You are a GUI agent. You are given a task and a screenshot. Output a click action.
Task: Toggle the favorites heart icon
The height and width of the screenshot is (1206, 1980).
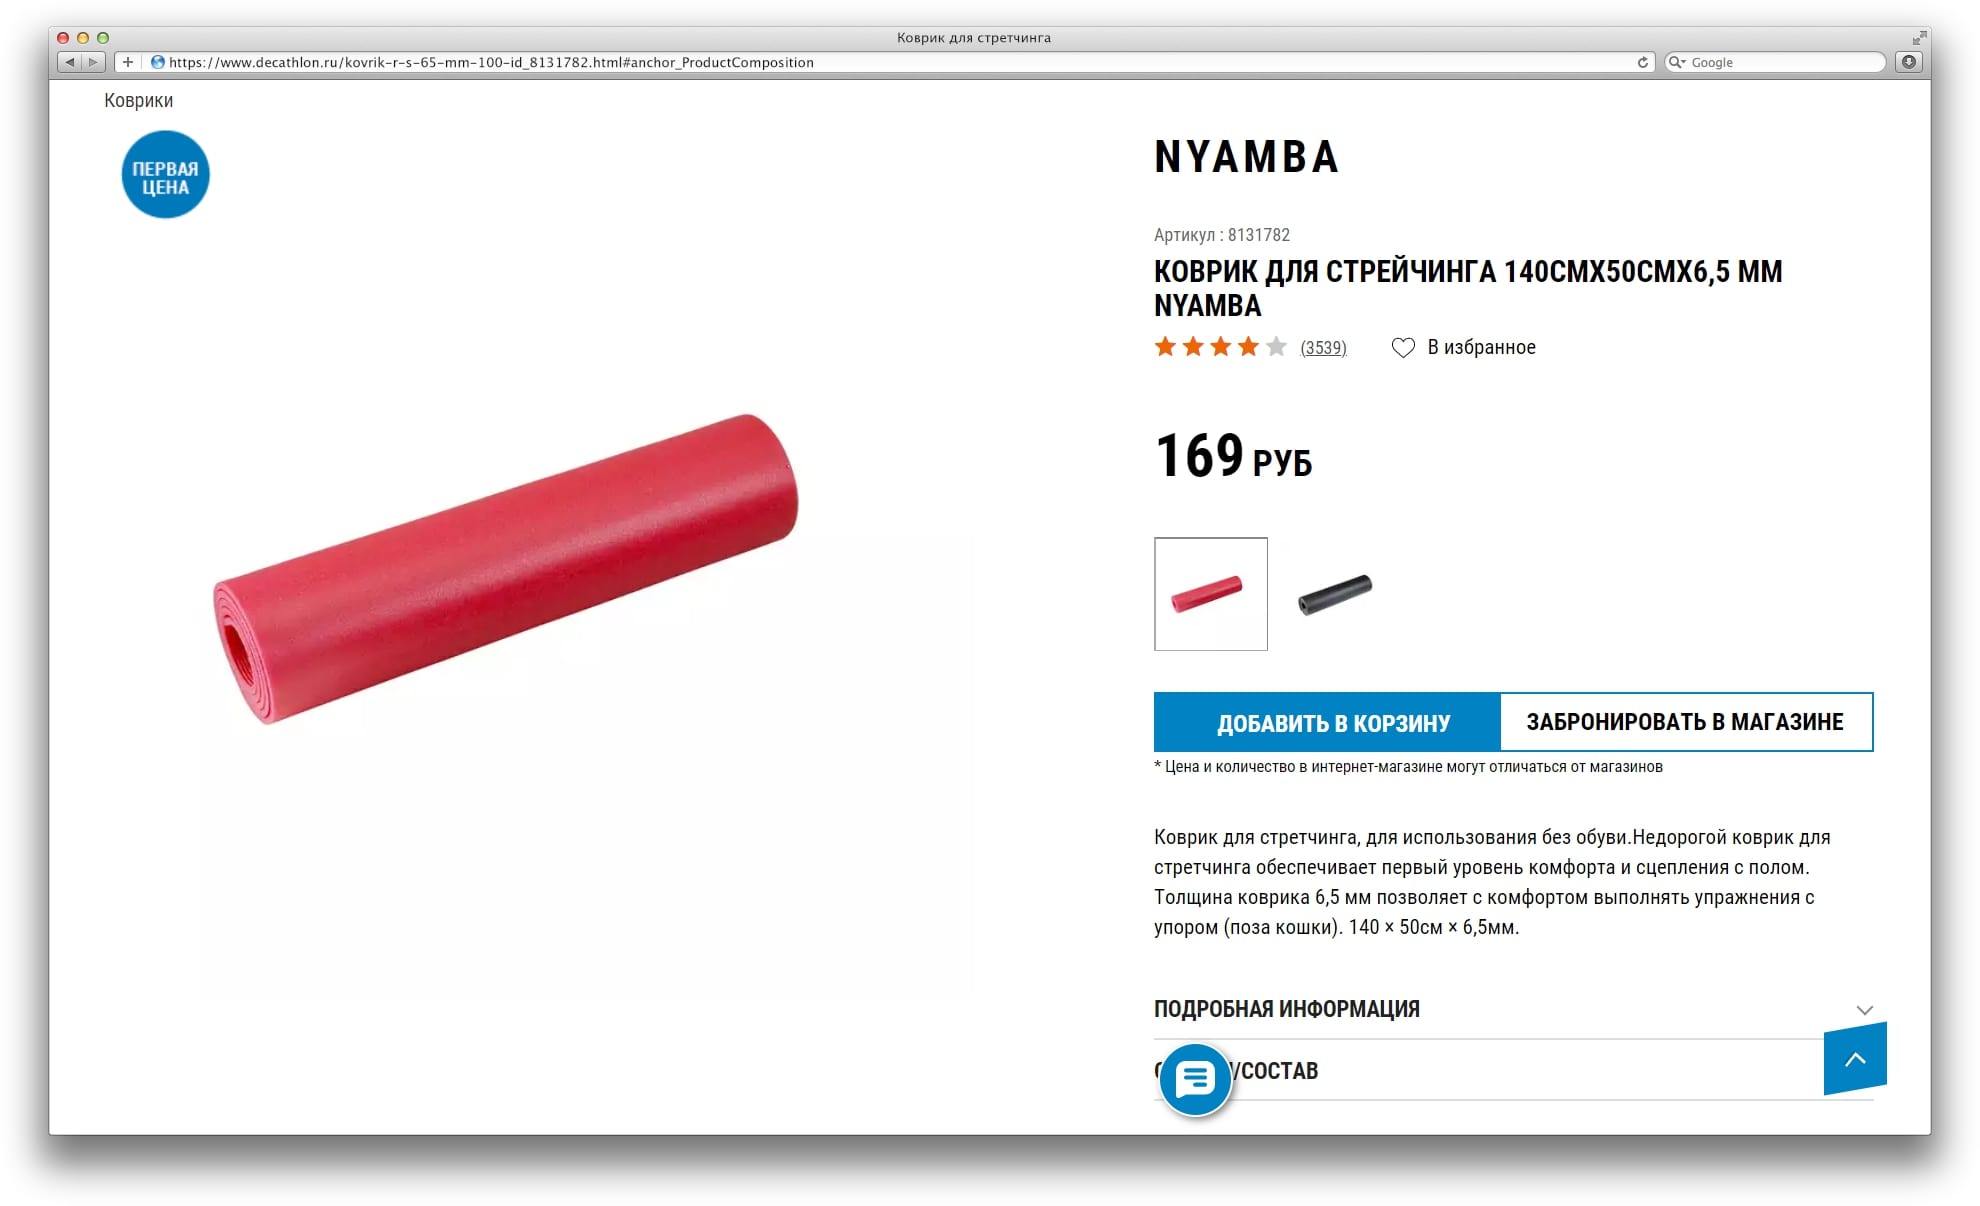coord(1403,348)
